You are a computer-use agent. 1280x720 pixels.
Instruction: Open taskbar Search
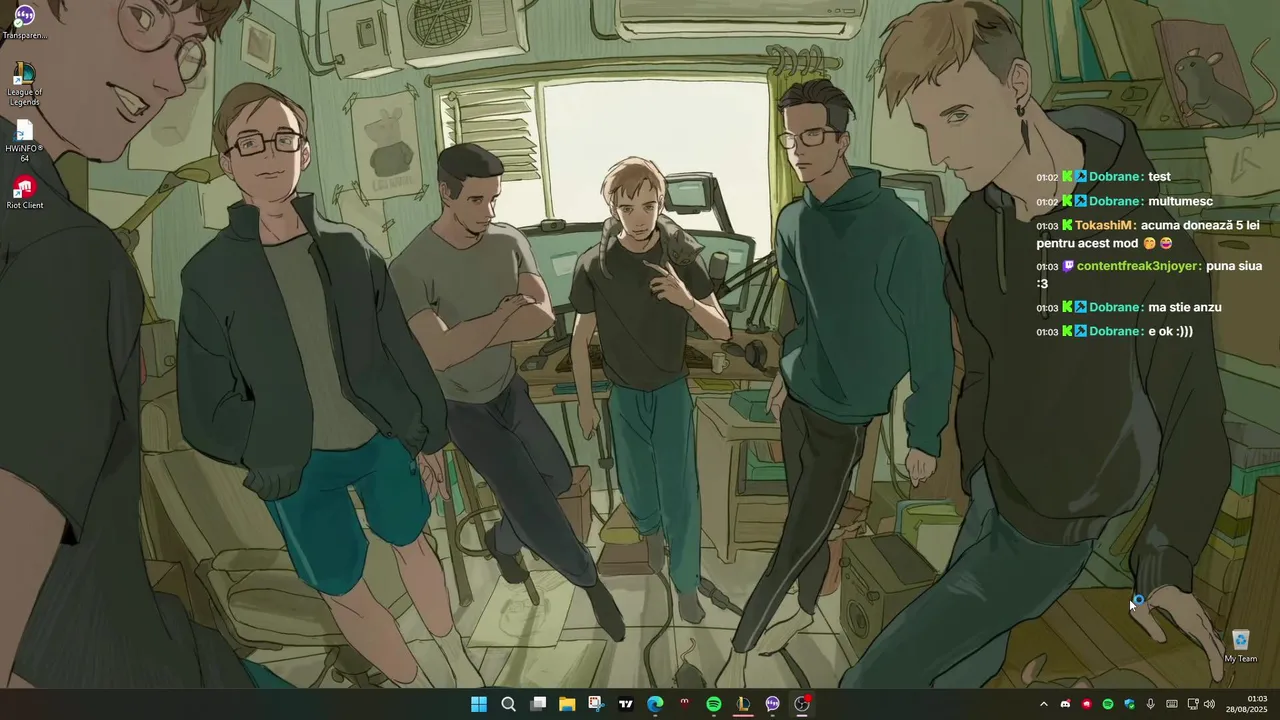click(x=508, y=704)
